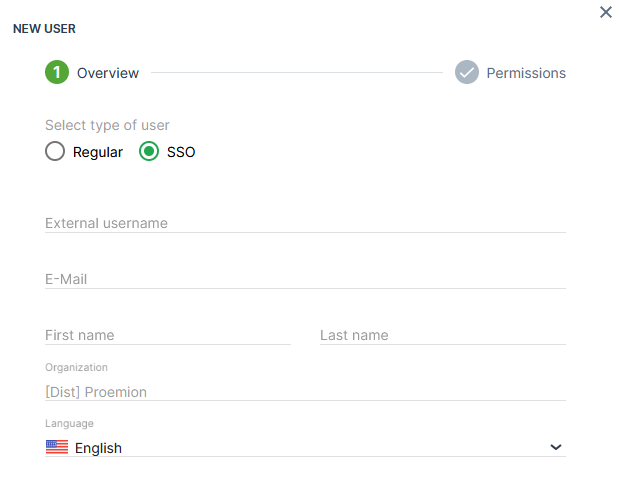Click the NEW USER dialog title
This screenshot has height=483, width=619.
(44, 29)
